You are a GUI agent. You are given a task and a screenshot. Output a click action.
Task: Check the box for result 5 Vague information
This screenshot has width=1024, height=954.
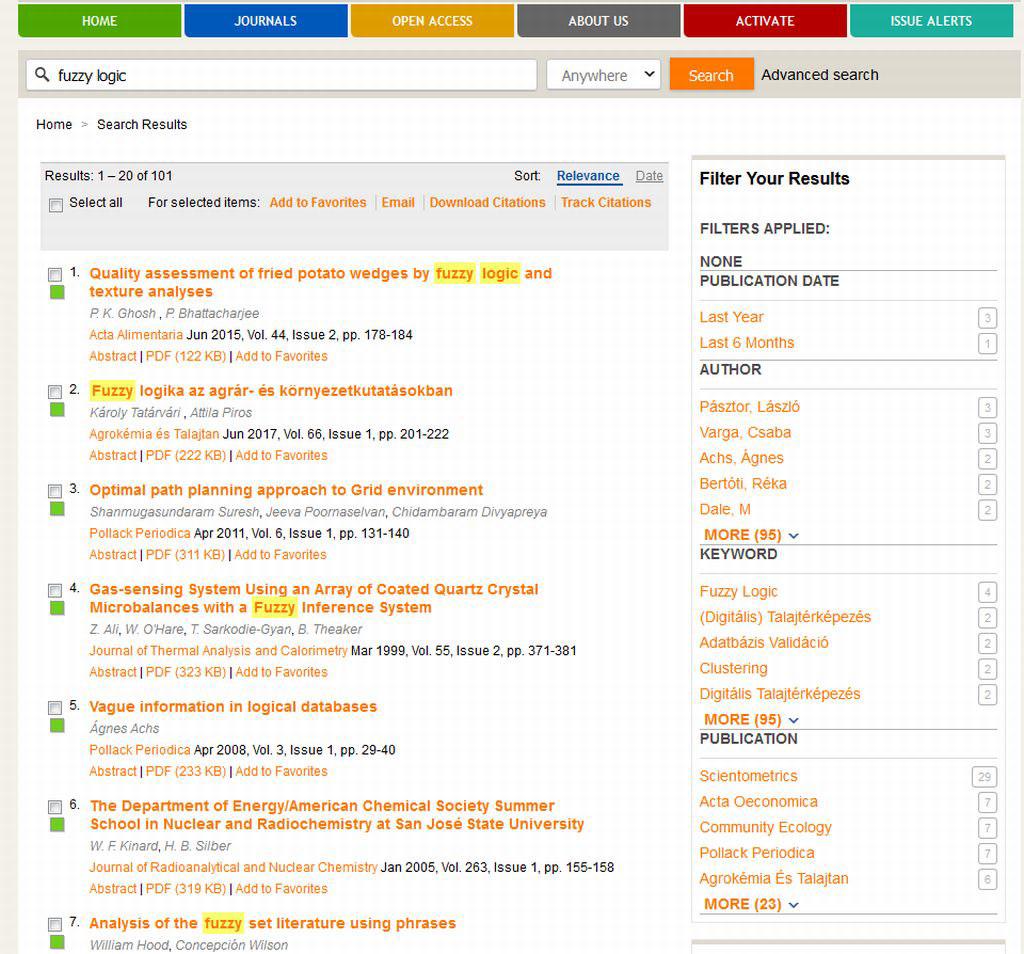click(x=56, y=708)
